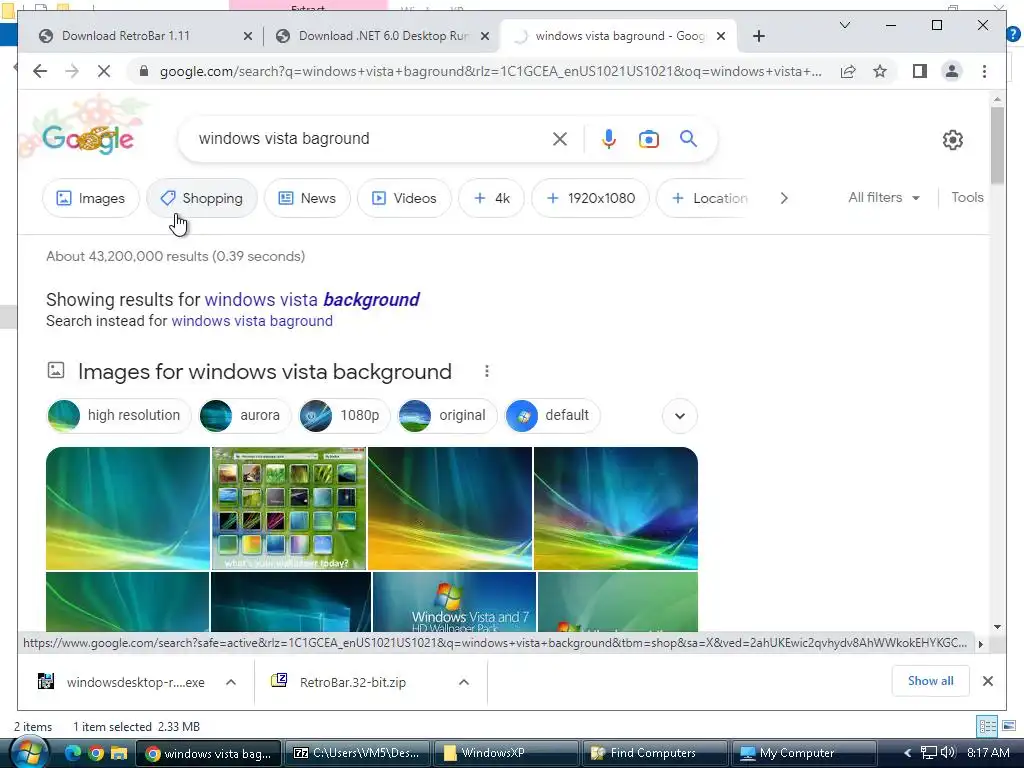The image size is (1024, 768).
Task: Open the Chrome profile avatar menu
Action: [x=952, y=71]
